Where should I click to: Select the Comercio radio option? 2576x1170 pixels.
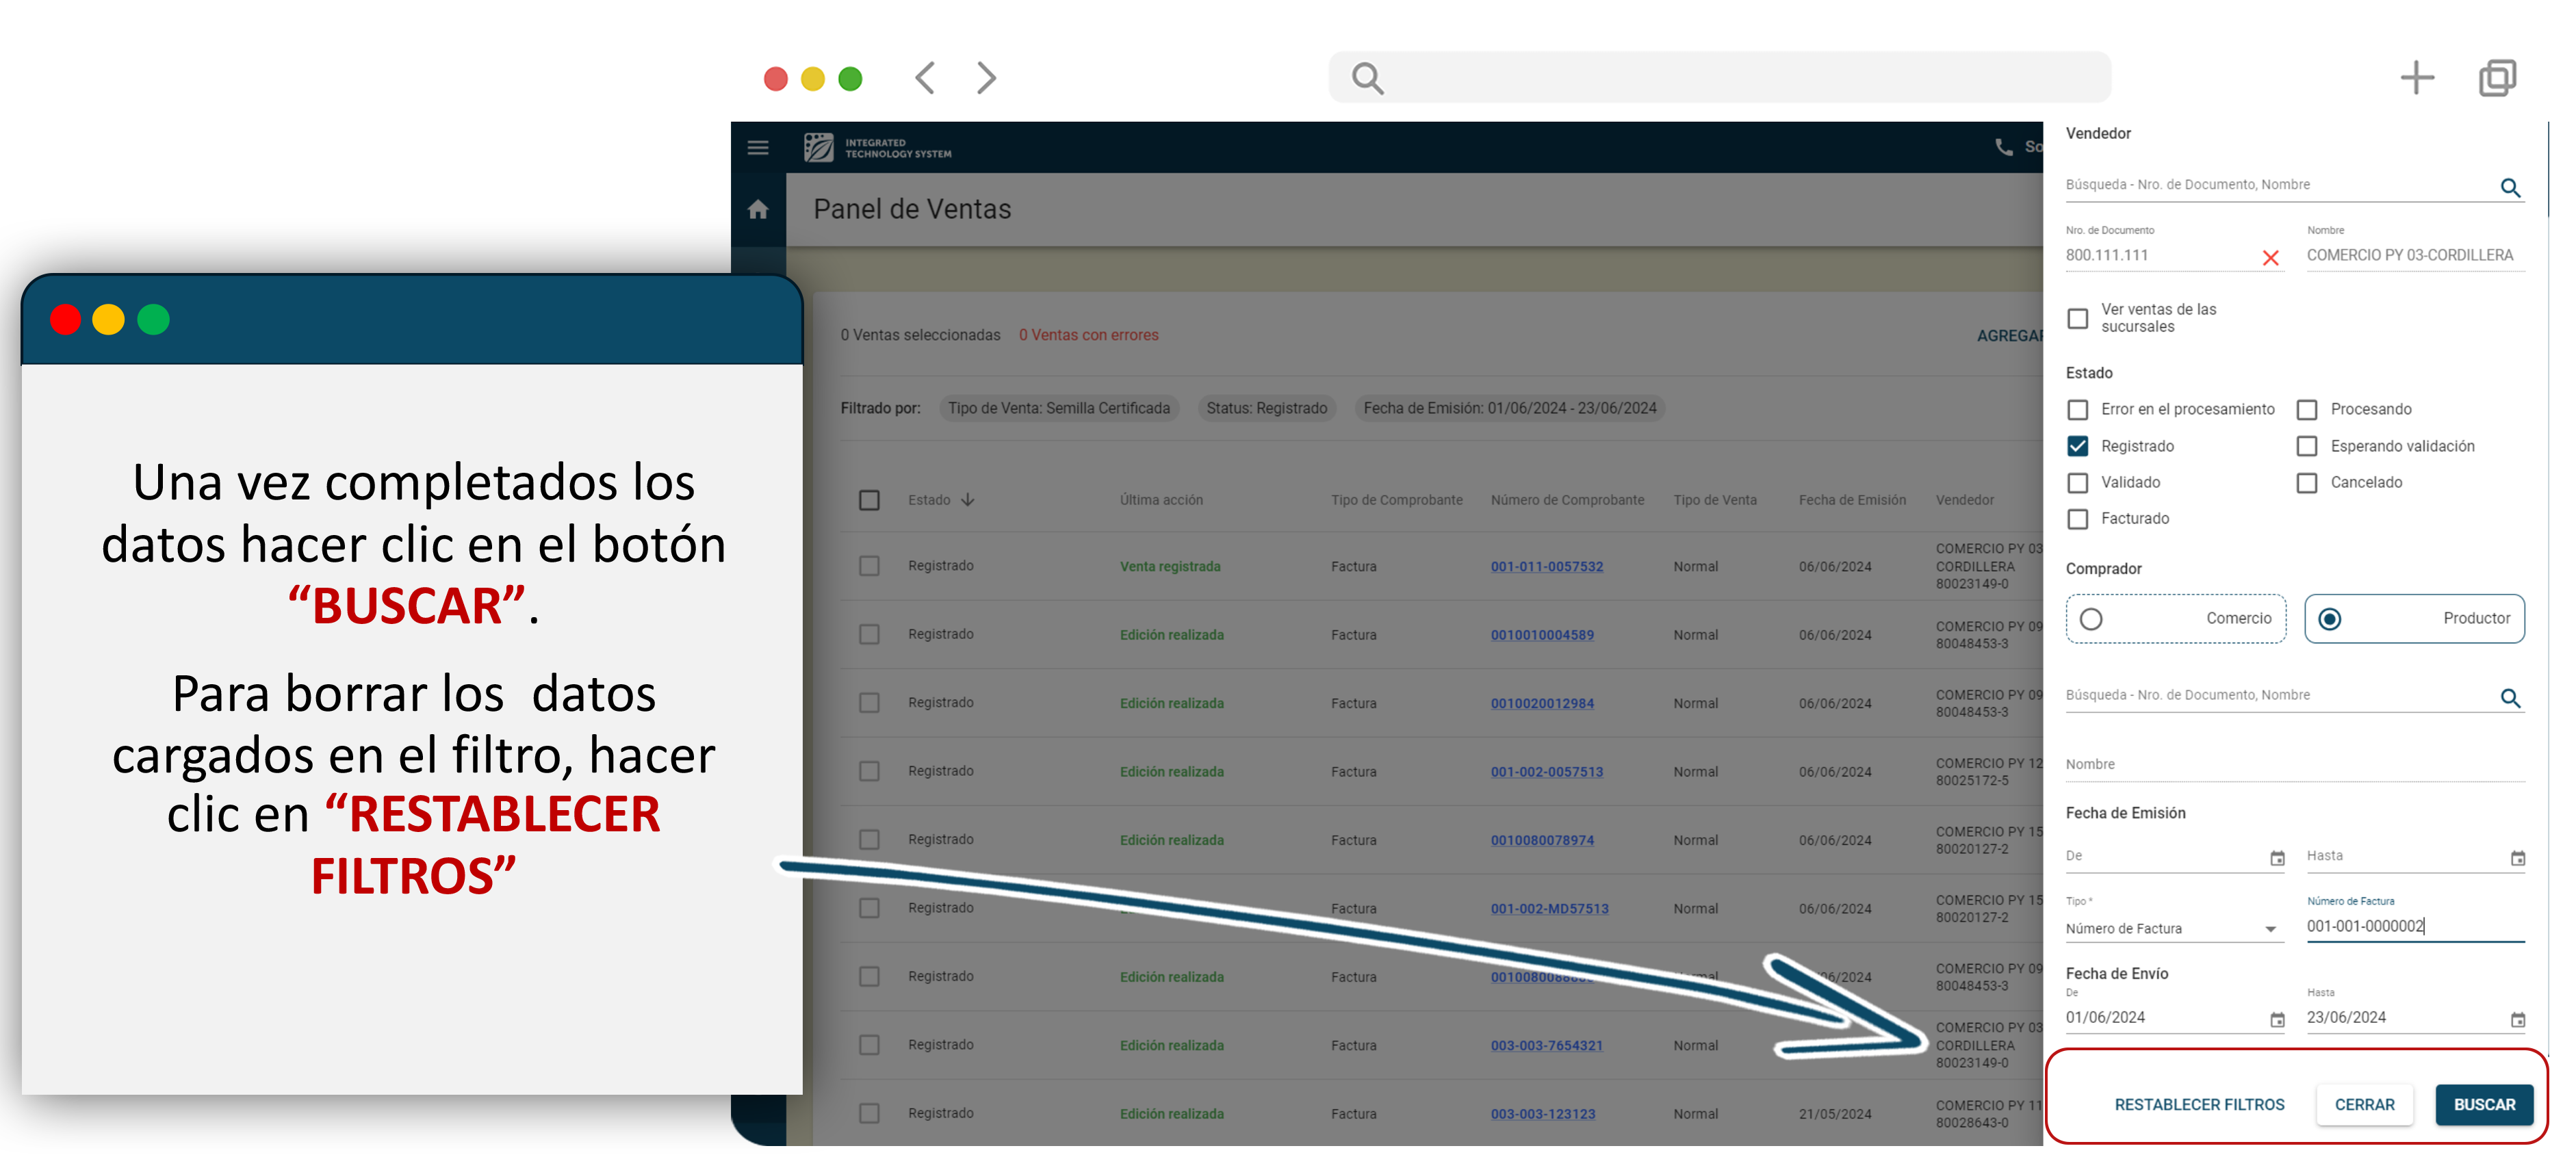tap(2091, 619)
